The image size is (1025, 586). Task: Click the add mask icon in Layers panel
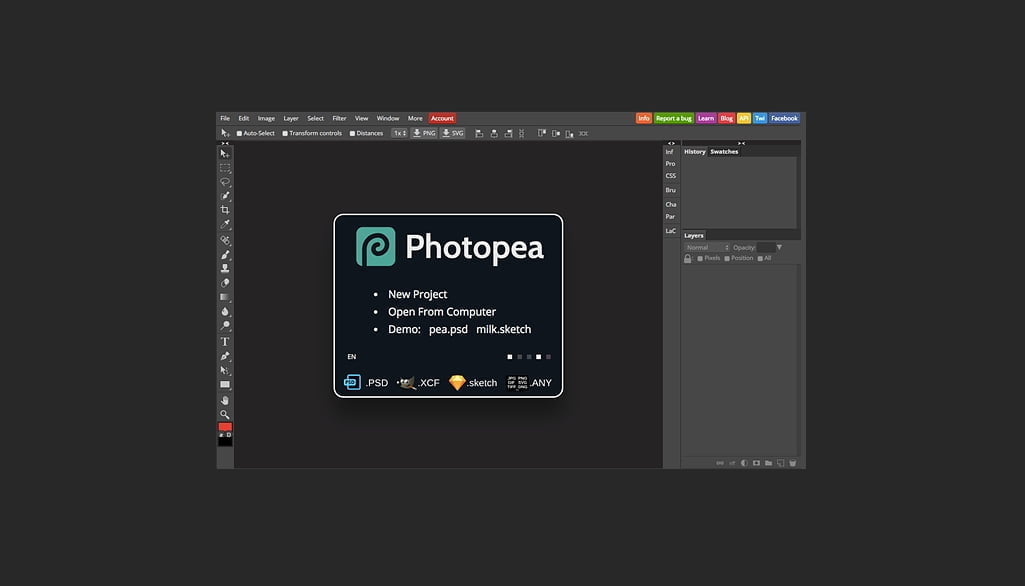click(756, 463)
